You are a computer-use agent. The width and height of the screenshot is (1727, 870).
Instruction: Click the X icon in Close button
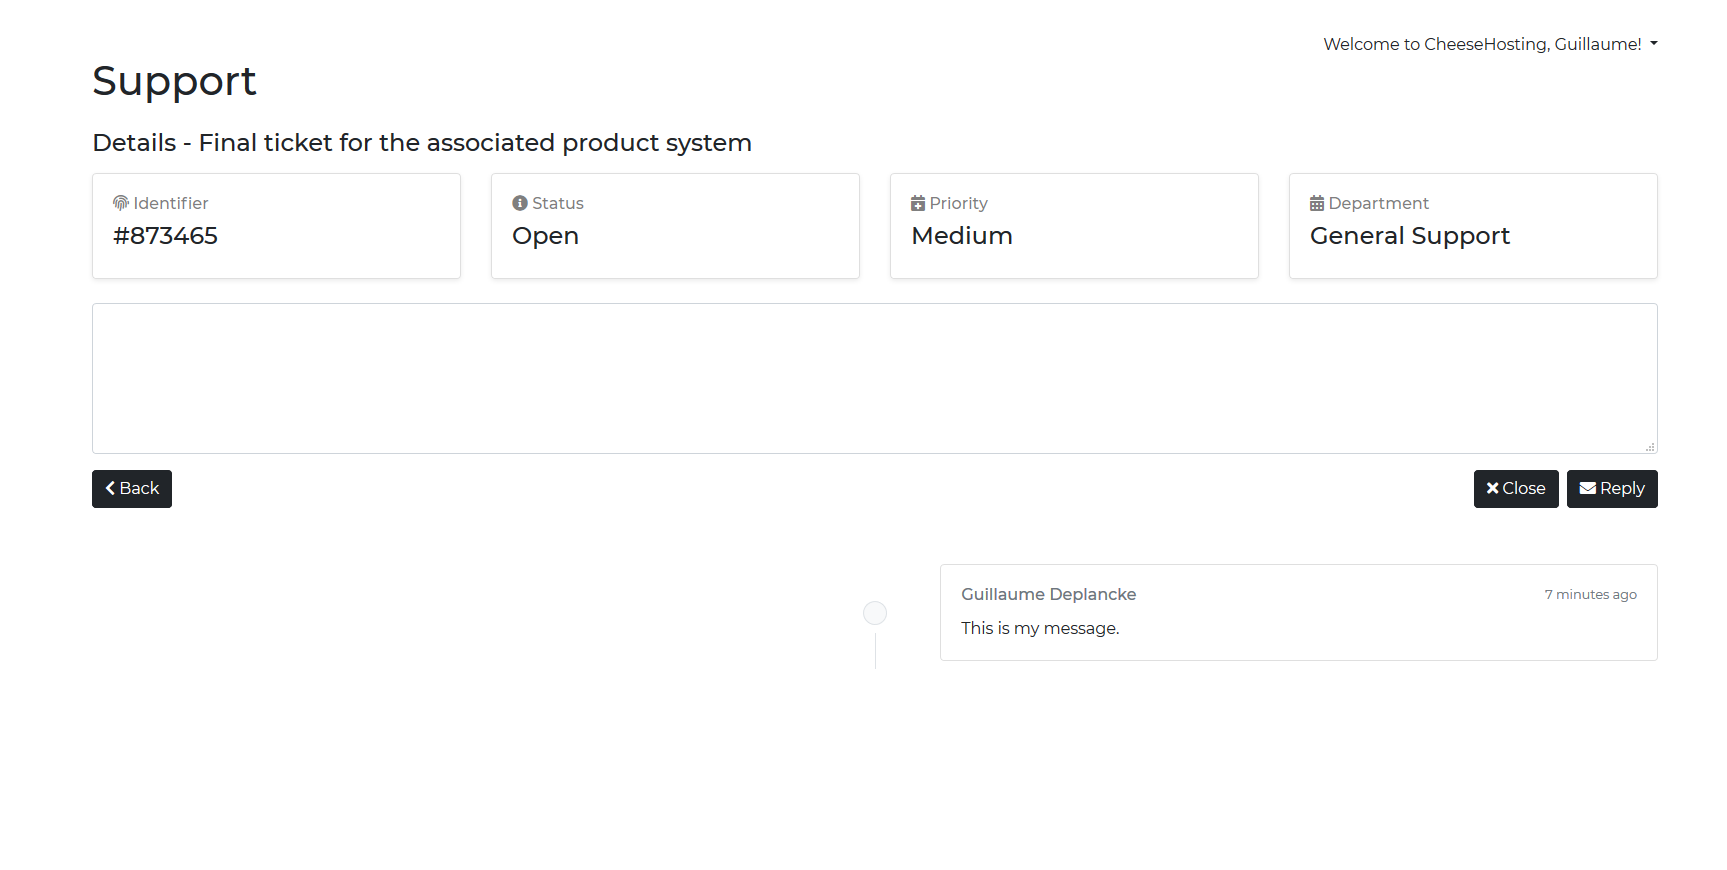point(1492,489)
